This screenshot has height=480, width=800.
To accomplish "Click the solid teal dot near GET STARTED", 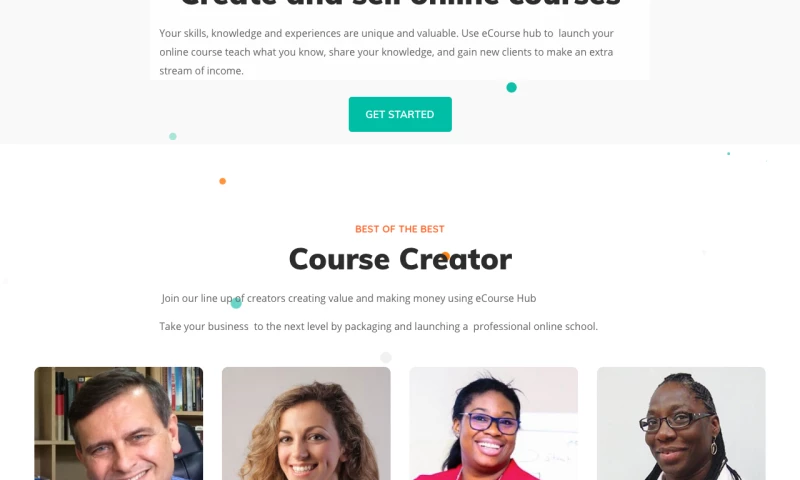I will [511, 88].
